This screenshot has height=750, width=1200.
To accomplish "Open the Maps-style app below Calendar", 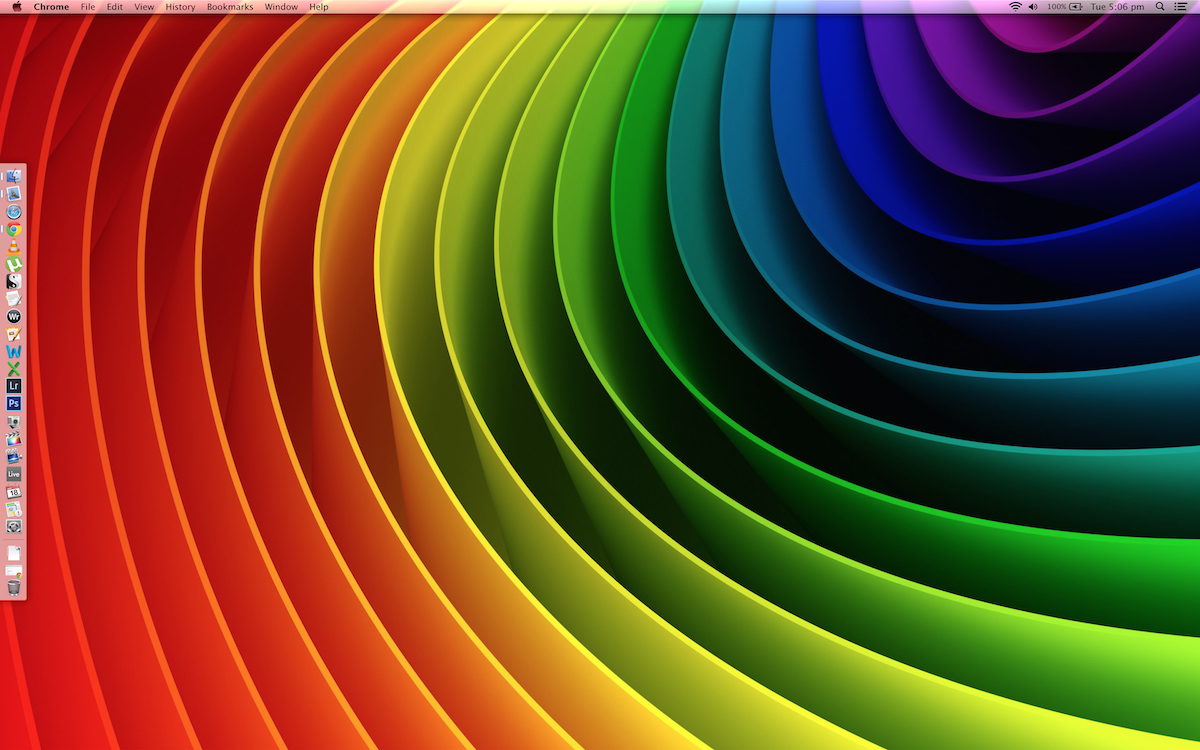I will click(x=14, y=509).
